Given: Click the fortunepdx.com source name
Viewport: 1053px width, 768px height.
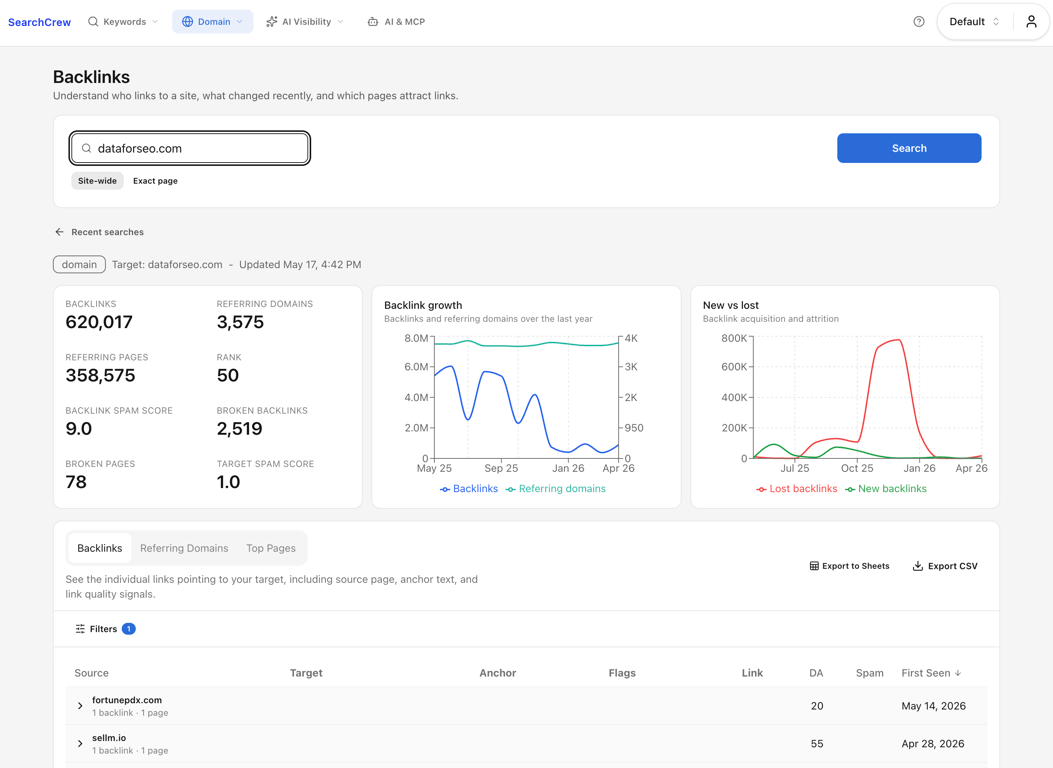Looking at the screenshot, I should (127, 700).
